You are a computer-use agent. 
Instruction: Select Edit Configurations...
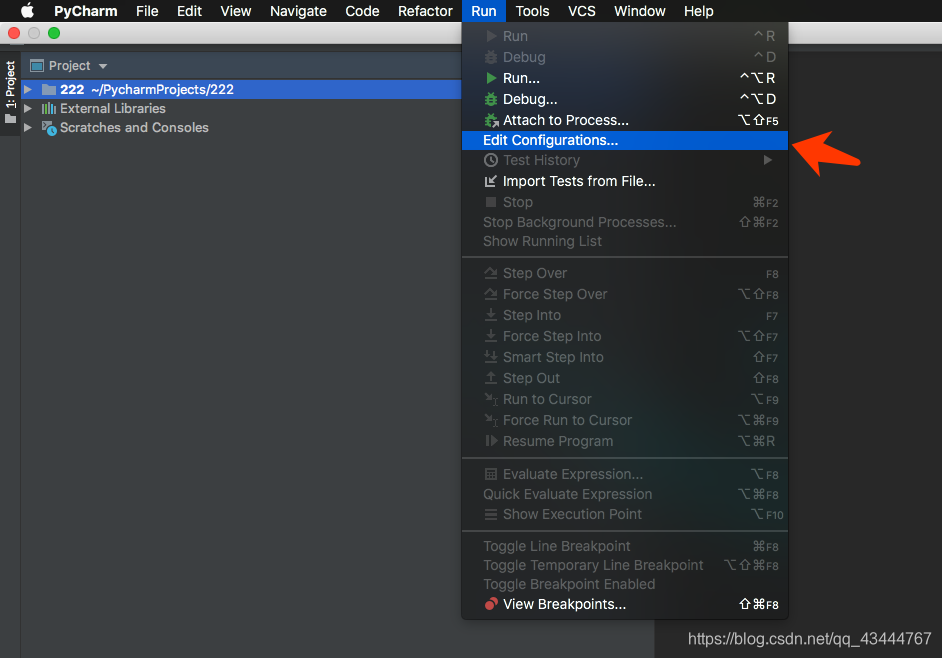pyautogui.click(x=625, y=140)
